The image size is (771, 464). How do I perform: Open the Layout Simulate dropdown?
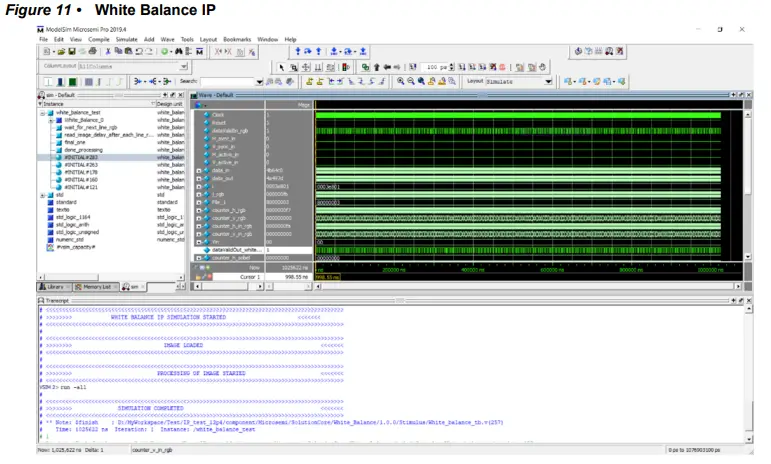click(x=548, y=81)
